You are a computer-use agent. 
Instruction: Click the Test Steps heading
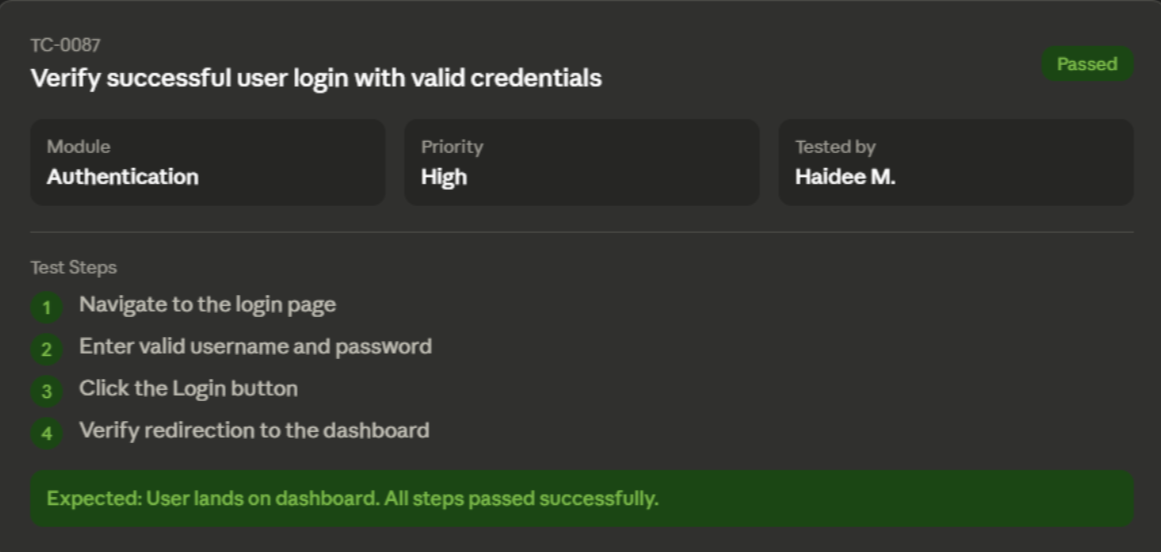(x=74, y=267)
